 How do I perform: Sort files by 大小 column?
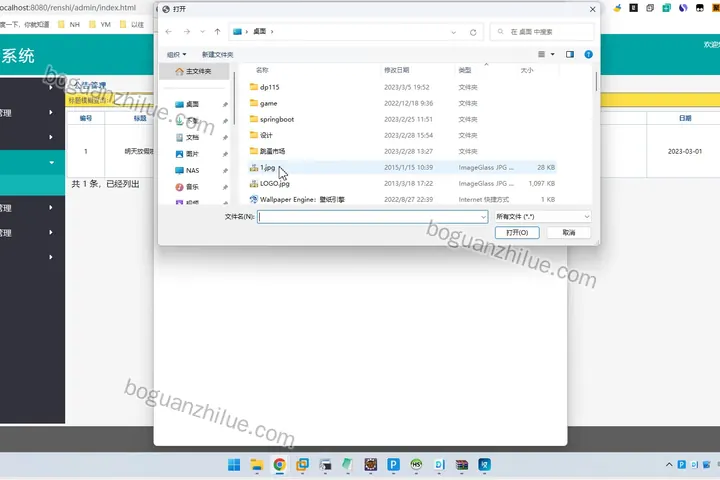click(527, 70)
